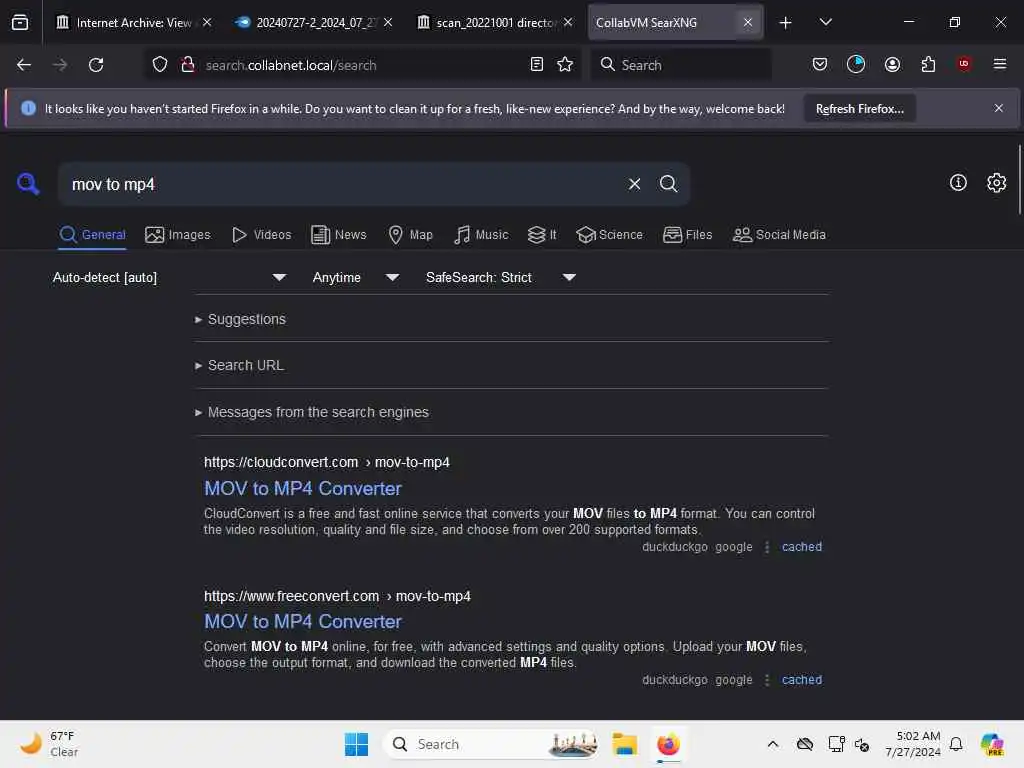1024x768 pixels.
Task: Save page to Pocket
Action: (820, 64)
